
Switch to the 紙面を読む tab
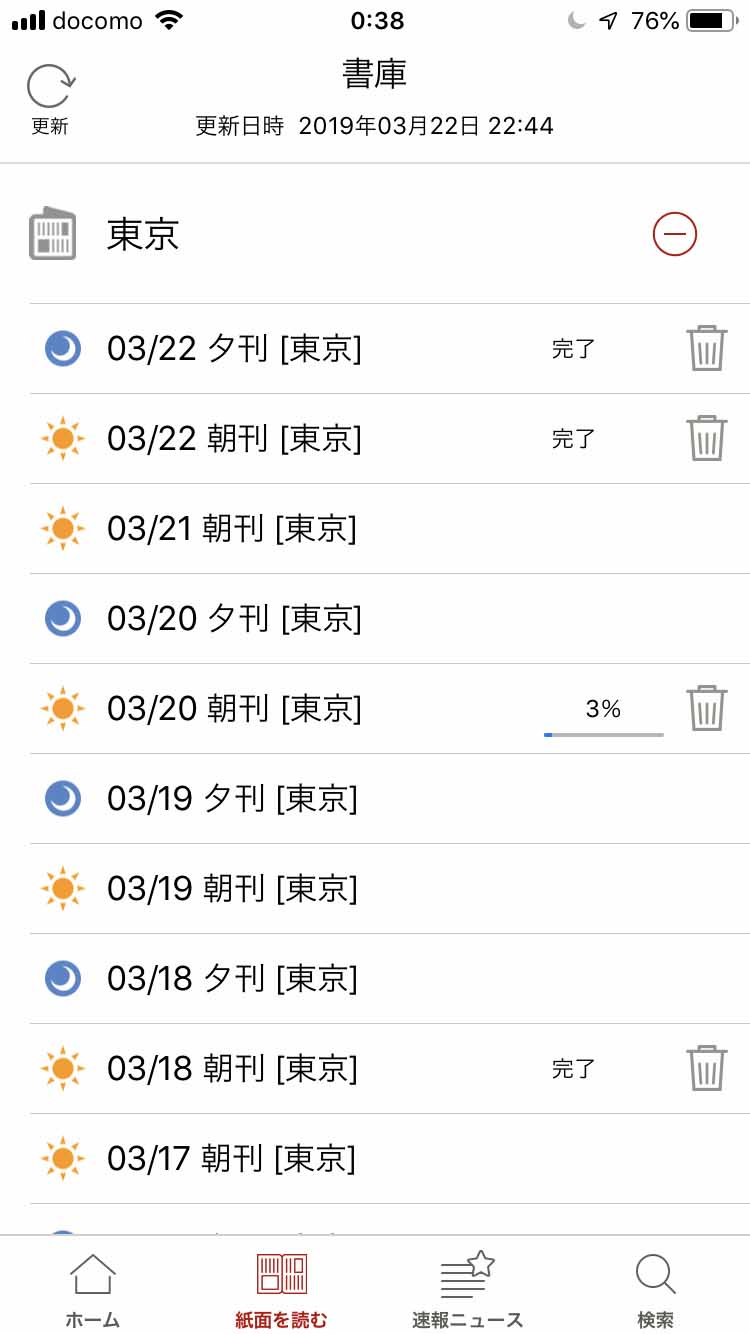point(281,1289)
